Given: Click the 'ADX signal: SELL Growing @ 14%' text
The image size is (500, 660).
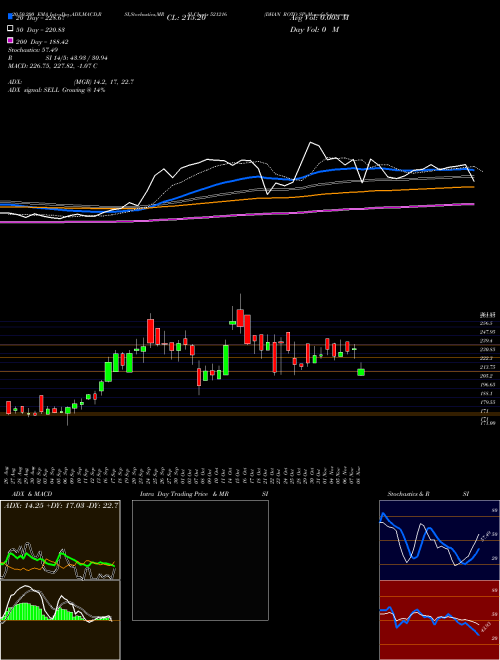Looking at the screenshot, I should pos(57,90).
